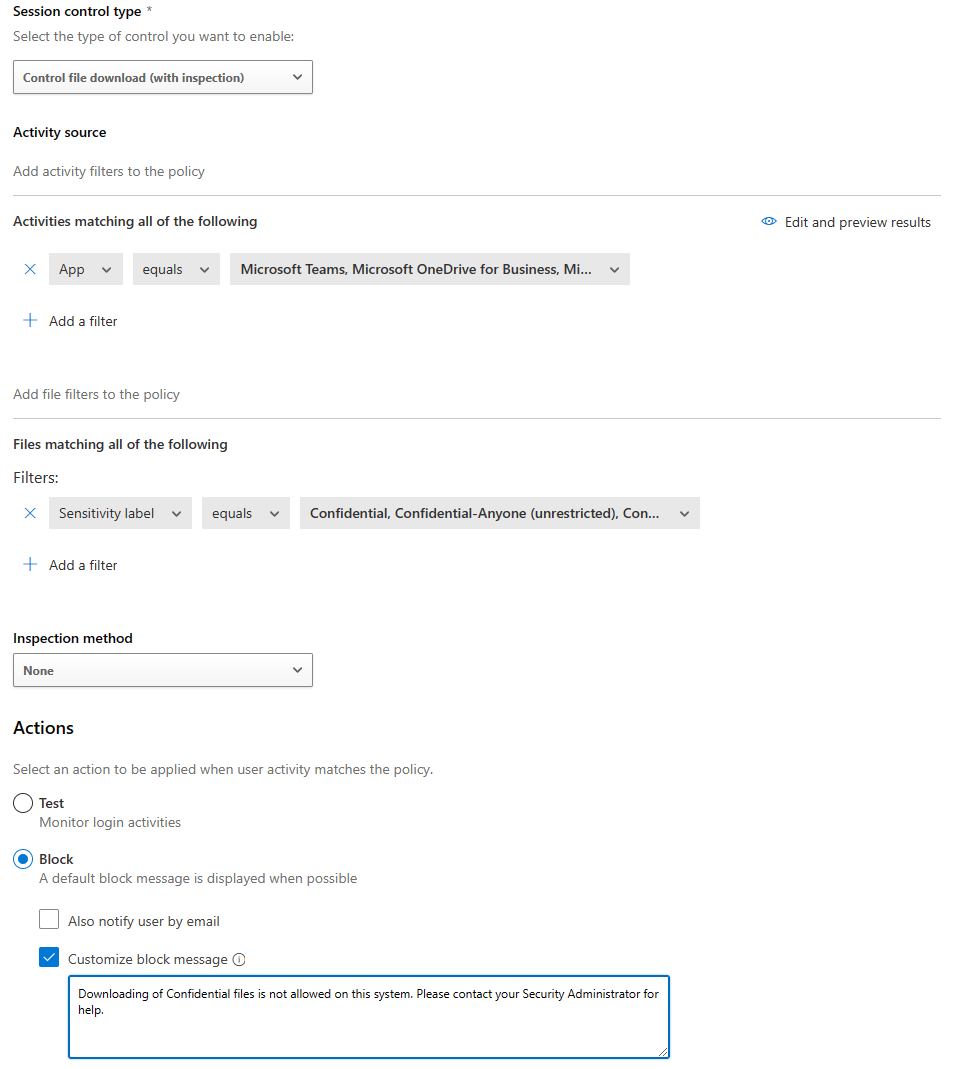Select the Block action radio button

(x=23, y=859)
